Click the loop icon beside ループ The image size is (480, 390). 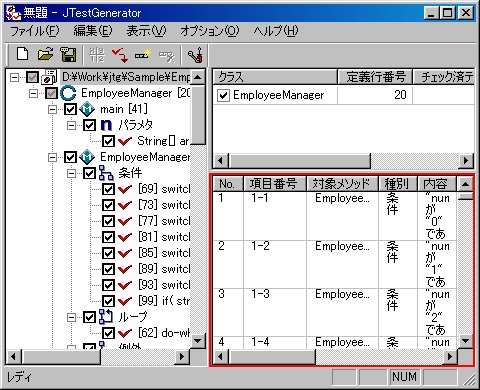(x=106, y=317)
